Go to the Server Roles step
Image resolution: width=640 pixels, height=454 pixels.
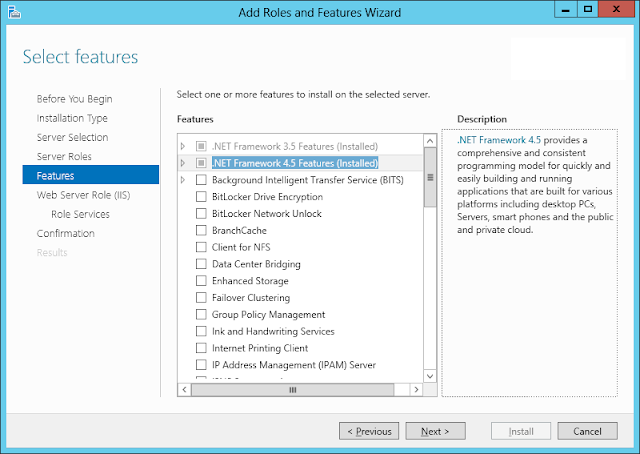(x=64, y=156)
